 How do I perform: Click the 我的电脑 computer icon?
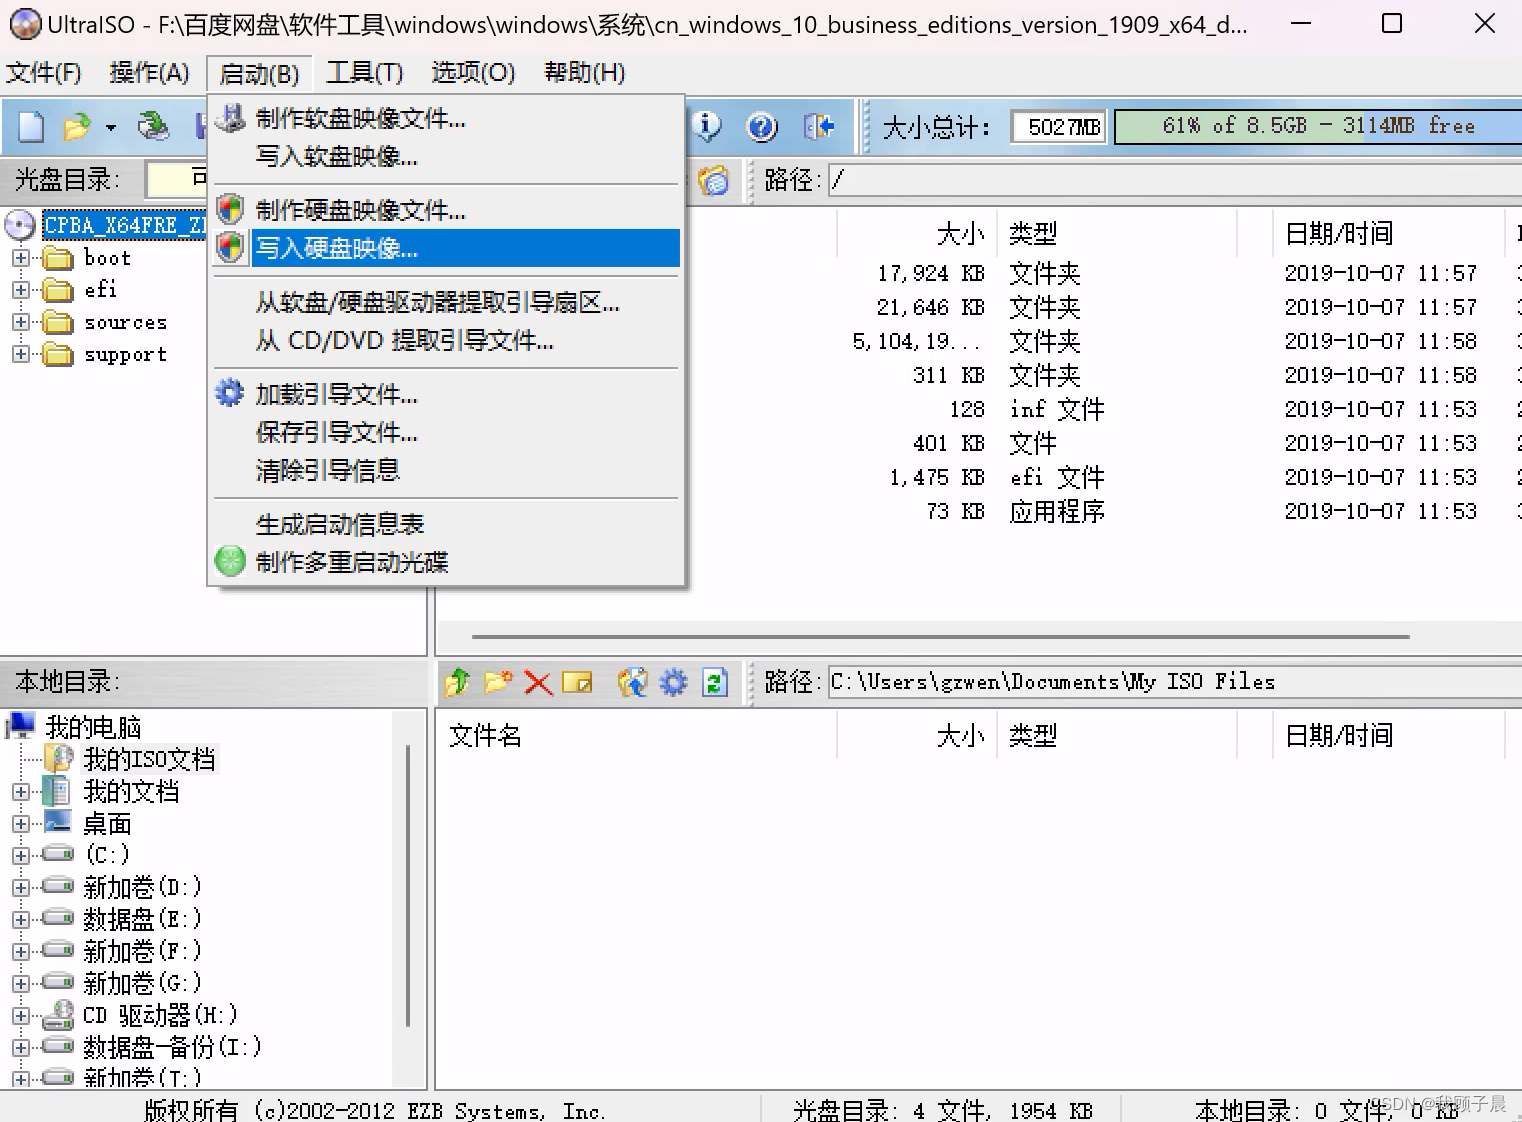coord(20,726)
